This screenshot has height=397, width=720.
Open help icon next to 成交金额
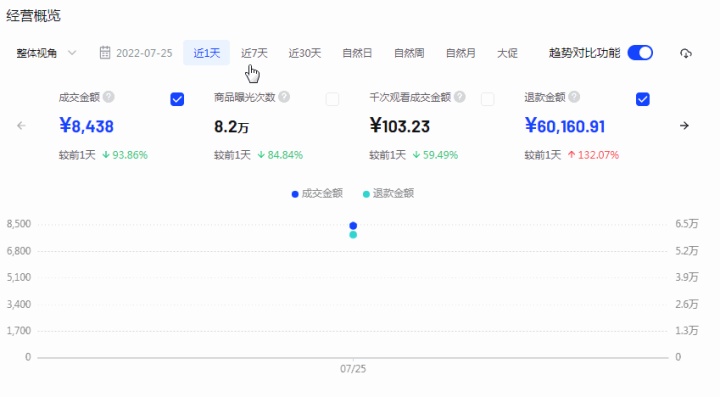tap(108, 97)
